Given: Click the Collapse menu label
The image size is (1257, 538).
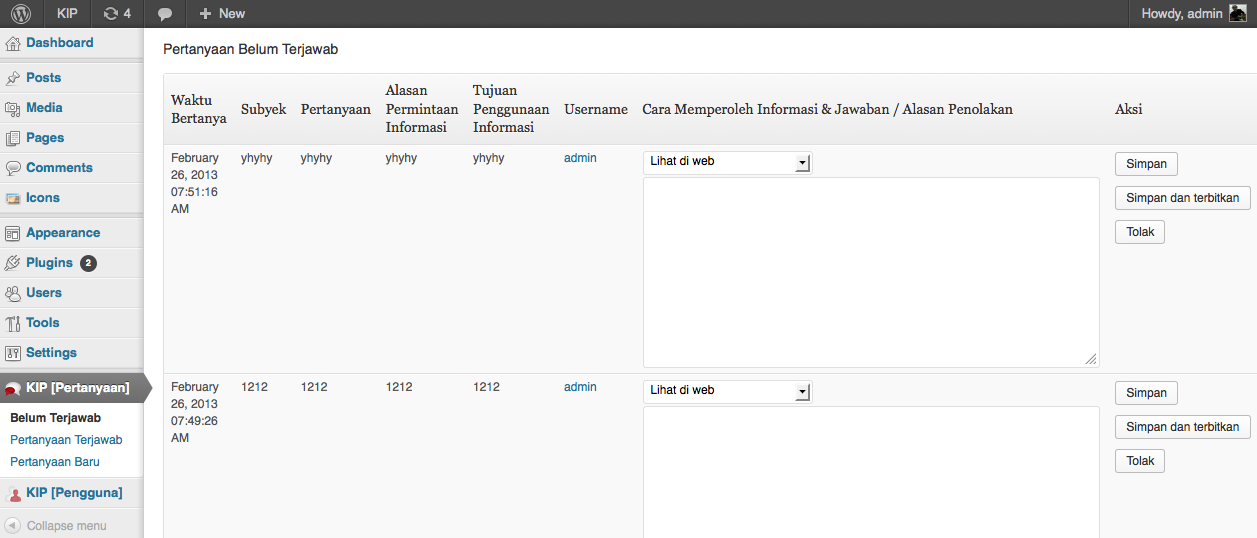Looking at the screenshot, I should coord(66,526).
